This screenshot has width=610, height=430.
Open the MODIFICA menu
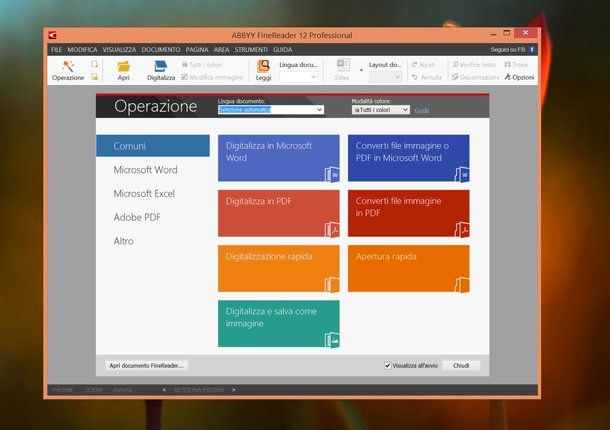(82, 50)
